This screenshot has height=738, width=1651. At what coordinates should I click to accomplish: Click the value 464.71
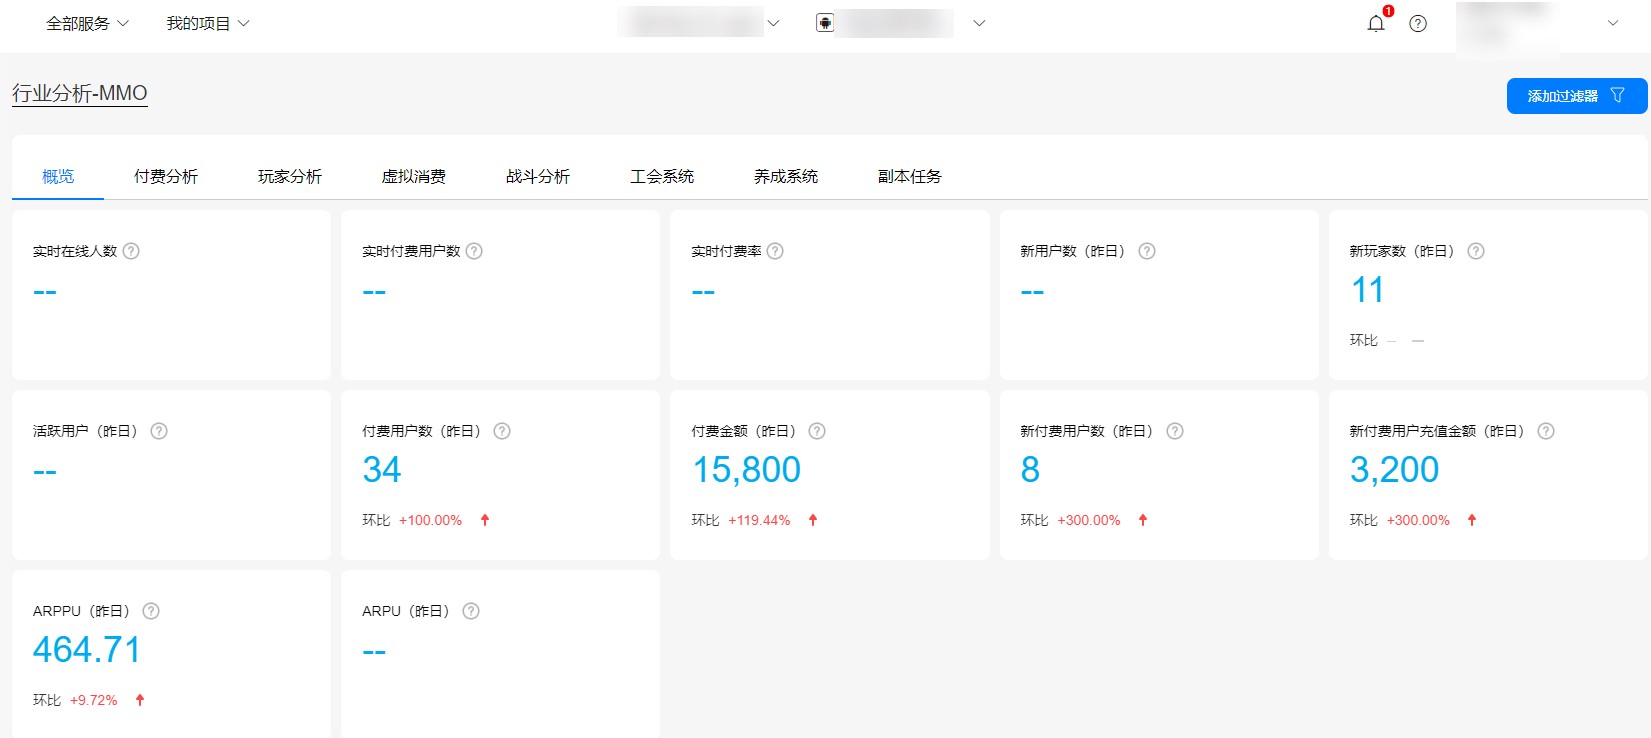[x=87, y=650]
